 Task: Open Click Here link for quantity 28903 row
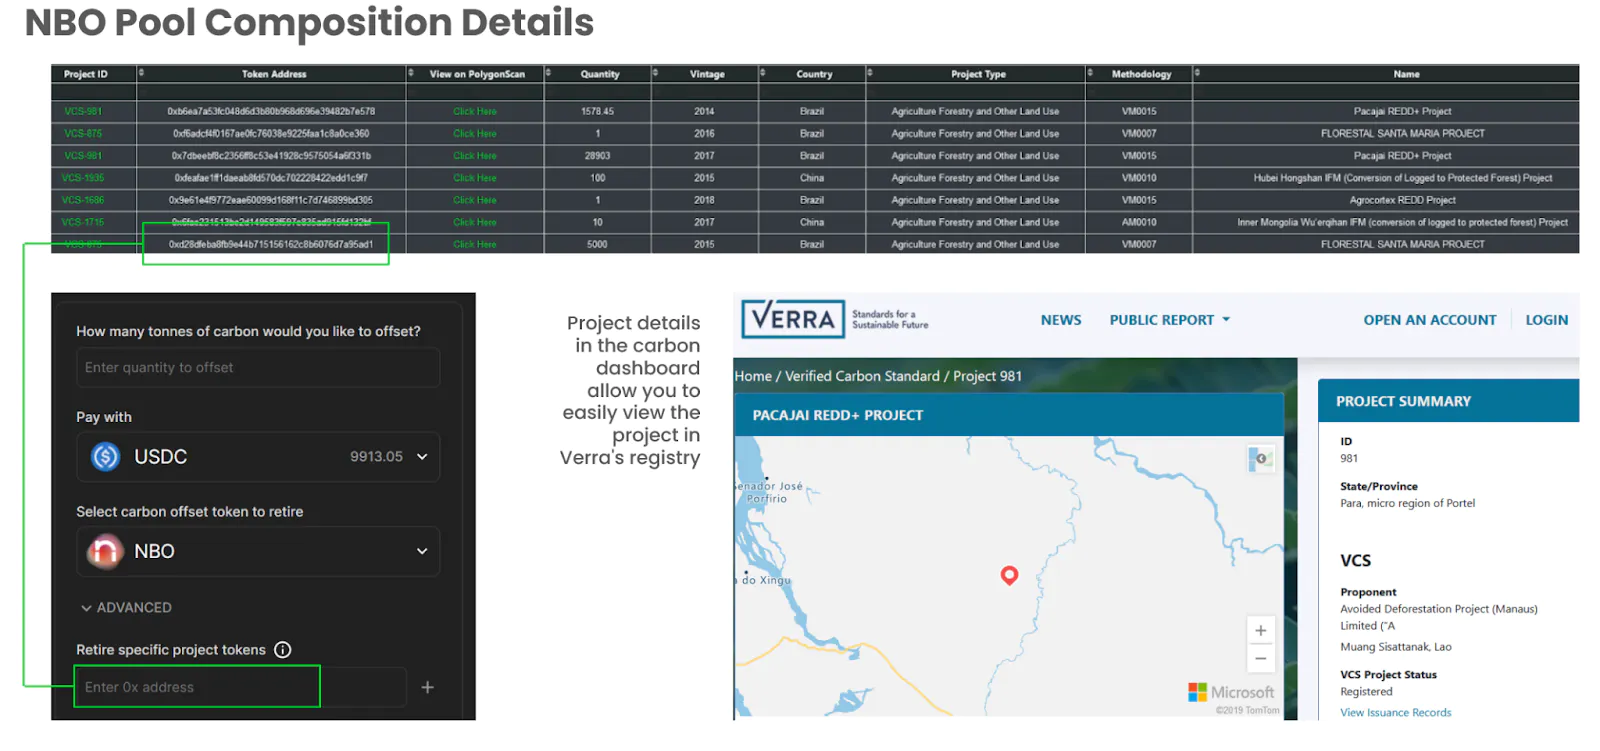[x=474, y=156]
